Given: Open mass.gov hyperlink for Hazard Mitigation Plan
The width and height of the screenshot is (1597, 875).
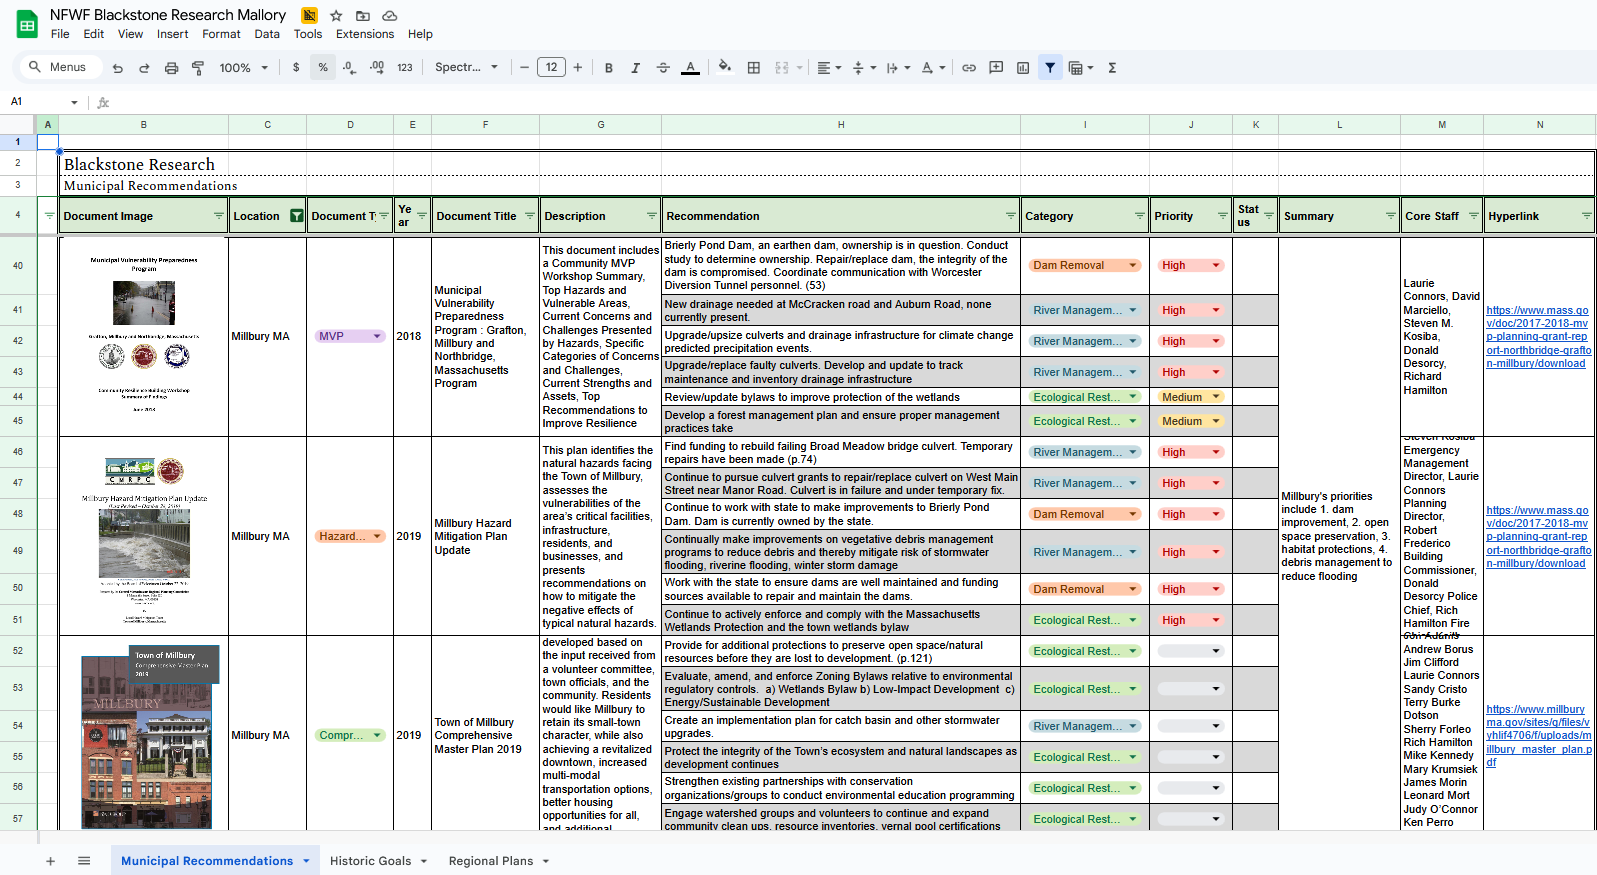Looking at the screenshot, I should pyautogui.click(x=1538, y=537).
